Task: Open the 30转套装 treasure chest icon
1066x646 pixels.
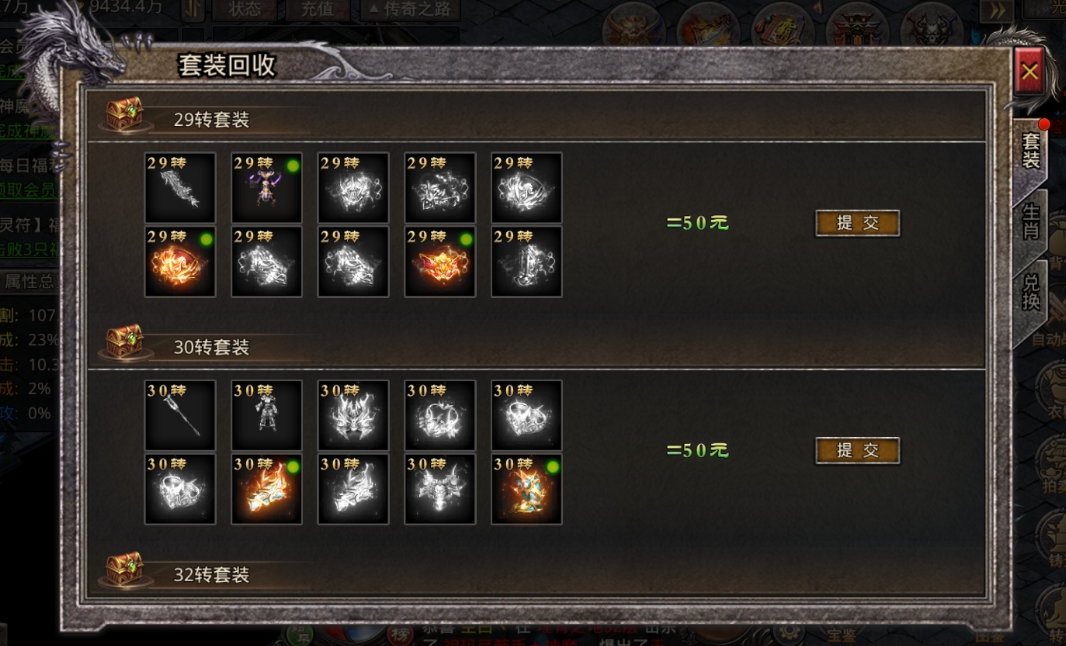Action: tap(124, 342)
